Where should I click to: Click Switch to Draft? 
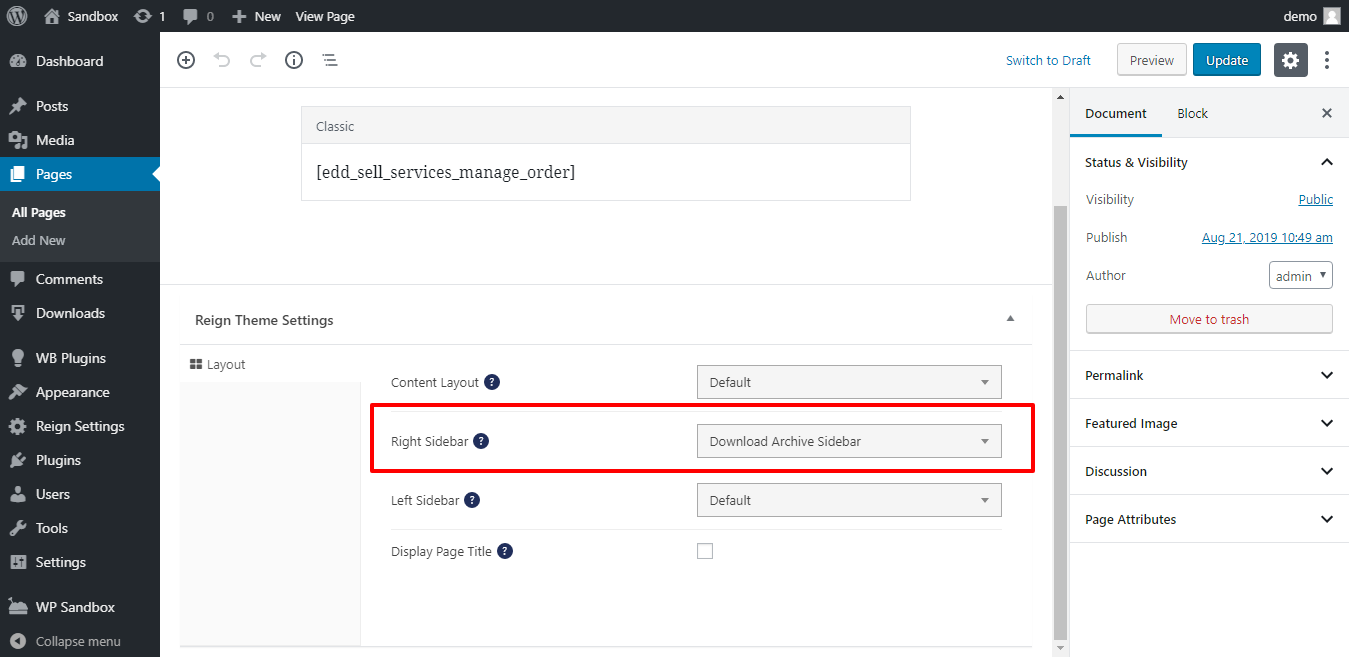(x=1048, y=60)
